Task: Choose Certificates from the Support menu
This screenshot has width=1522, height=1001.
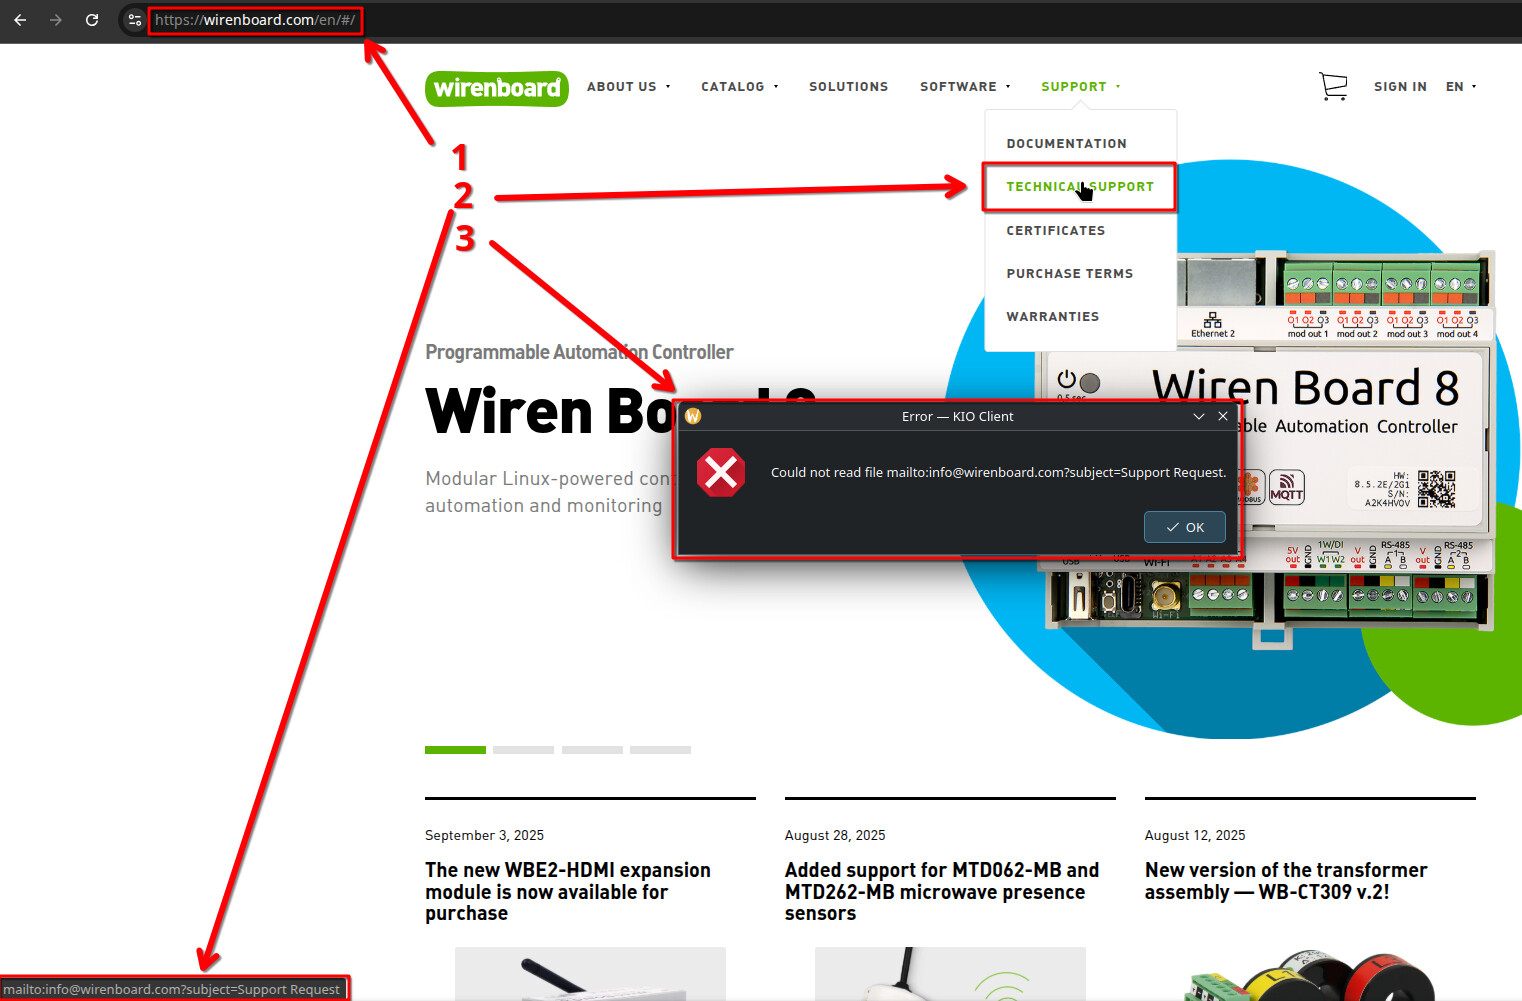Action: coord(1055,231)
